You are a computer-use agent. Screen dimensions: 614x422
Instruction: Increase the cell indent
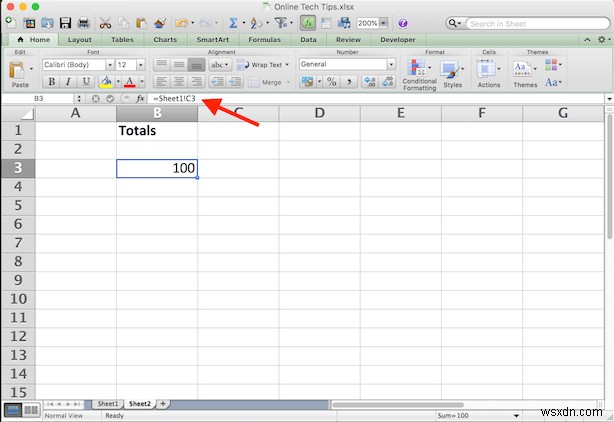(235, 81)
